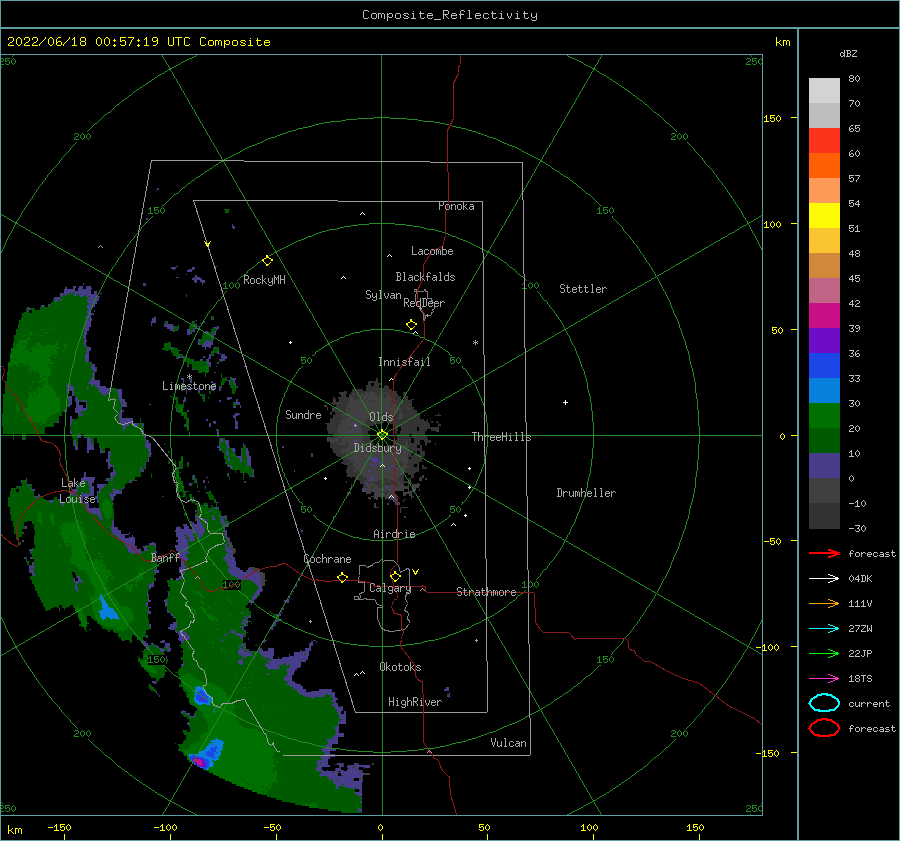The width and height of the screenshot is (900, 841).
Task: Select the Ponoka city label
Action: coord(456,206)
